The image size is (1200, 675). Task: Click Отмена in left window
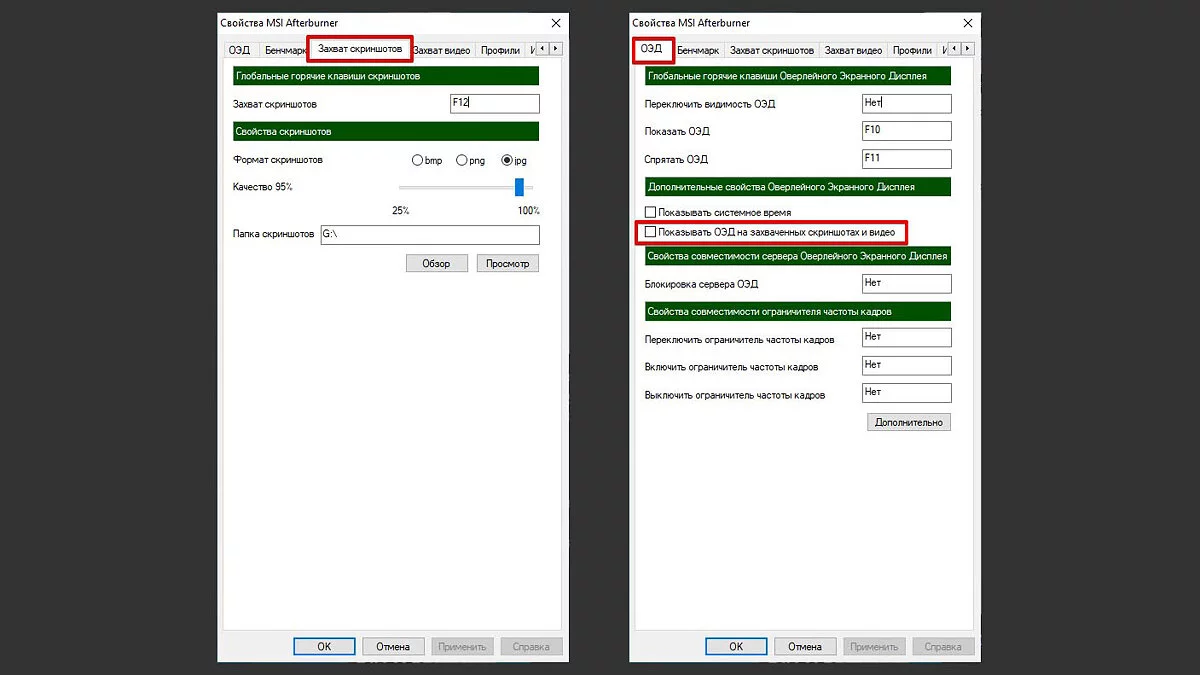coord(393,646)
